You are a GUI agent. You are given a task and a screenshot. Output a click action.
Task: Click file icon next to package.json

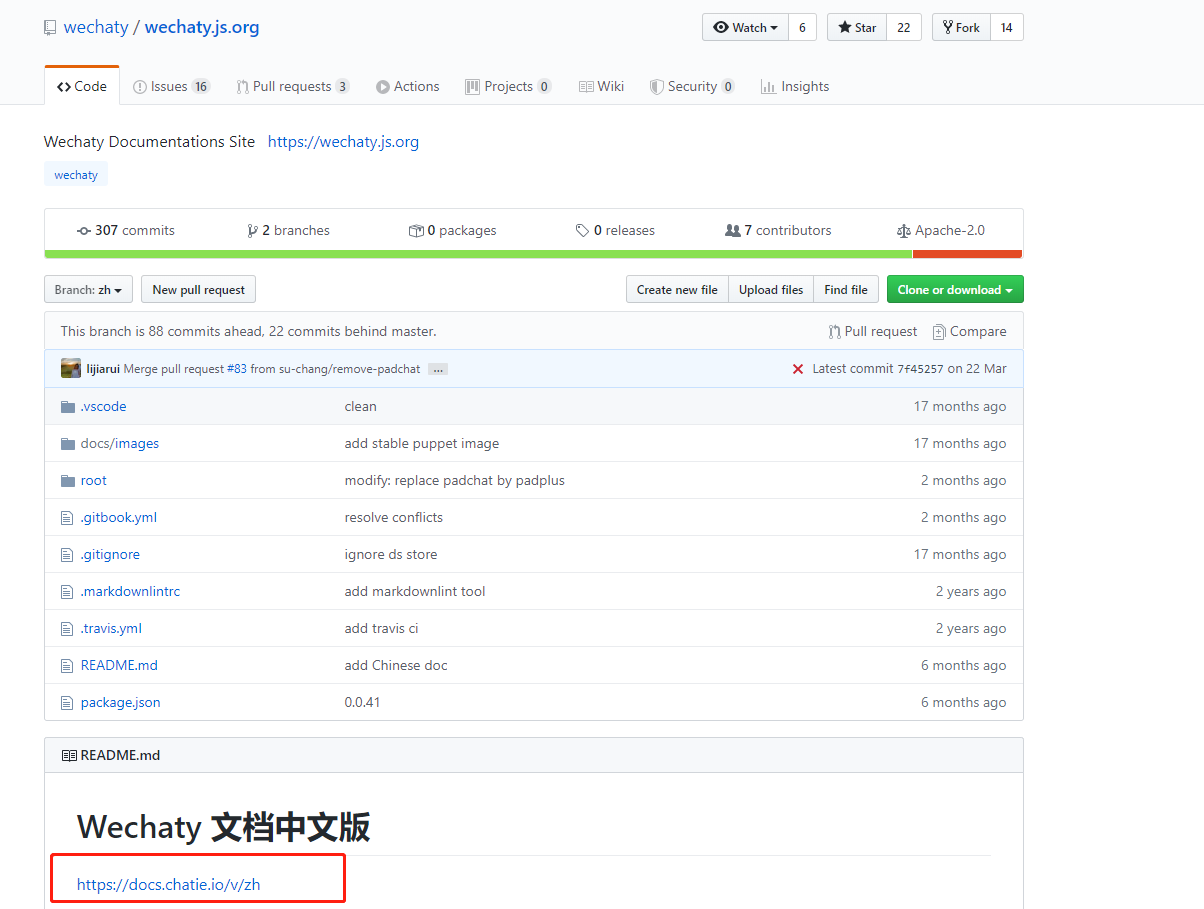pyautogui.click(x=67, y=702)
